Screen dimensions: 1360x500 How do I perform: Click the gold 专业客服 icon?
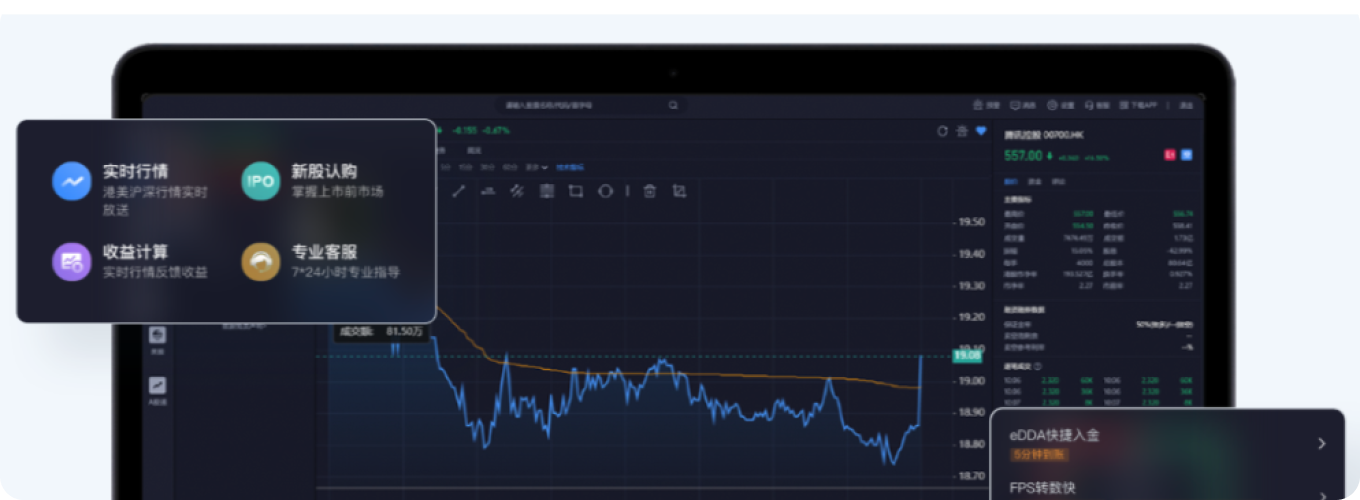pyautogui.click(x=261, y=262)
